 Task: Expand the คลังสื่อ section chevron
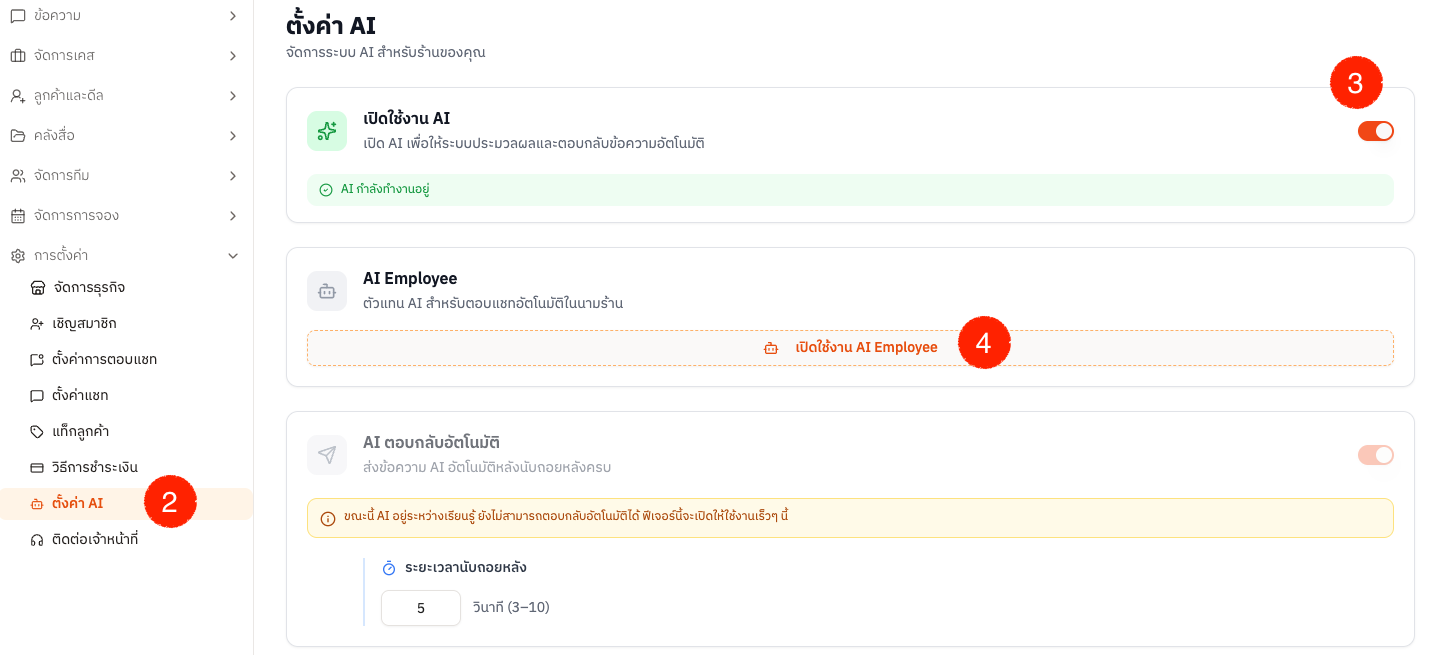(x=233, y=136)
